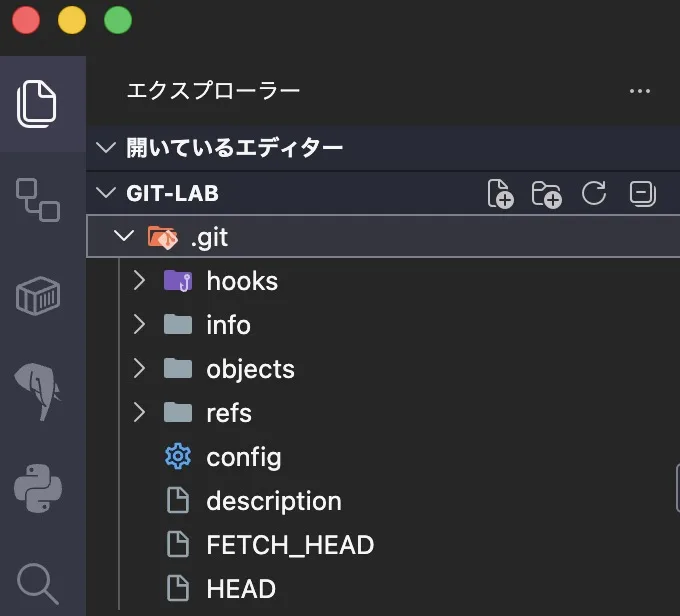Open the Python view in activity bar
Screen dimensions: 680x616
[38, 488]
